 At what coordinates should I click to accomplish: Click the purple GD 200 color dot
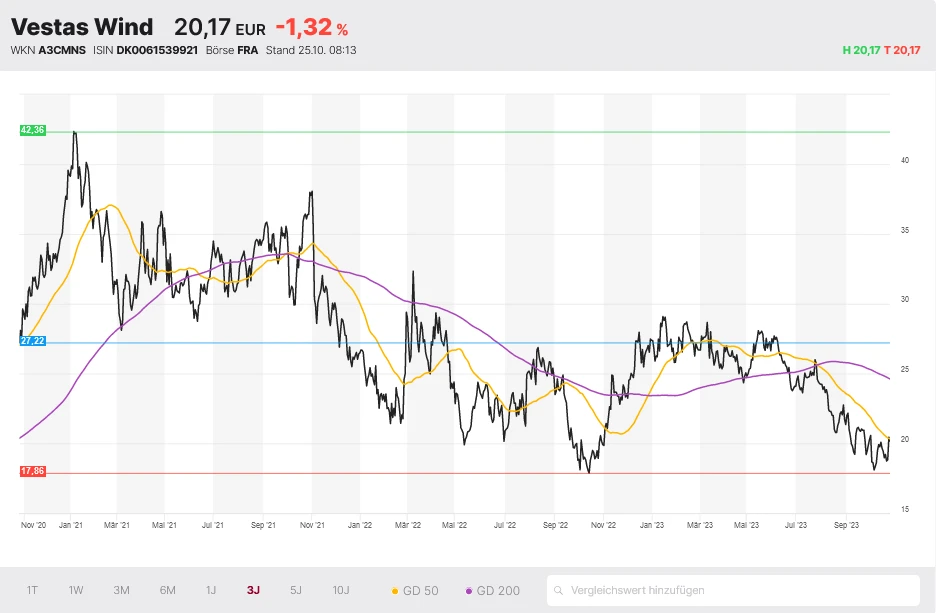(x=469, y=591)
